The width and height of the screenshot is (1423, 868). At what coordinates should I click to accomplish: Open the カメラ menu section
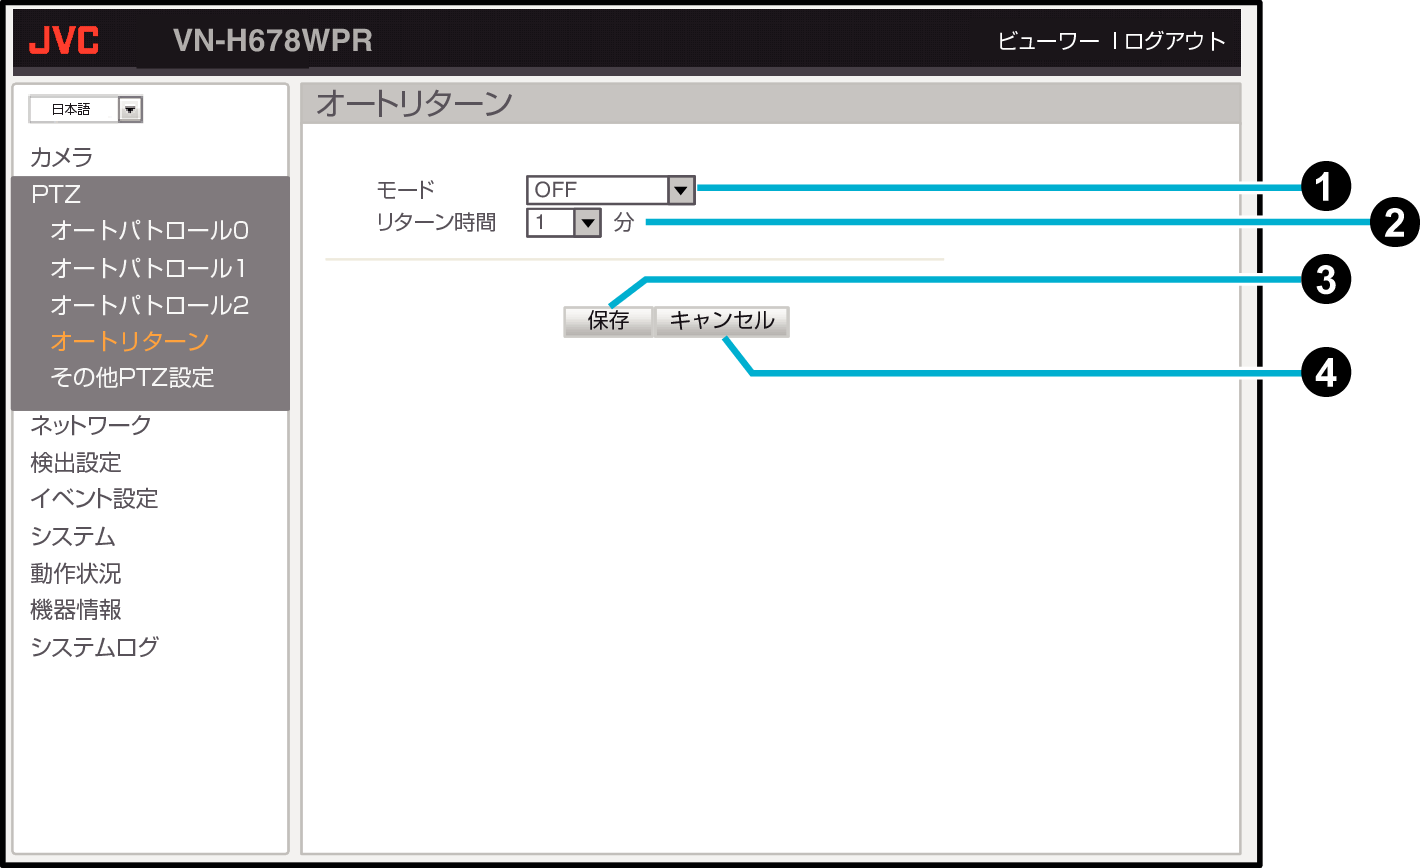(62, 157)
